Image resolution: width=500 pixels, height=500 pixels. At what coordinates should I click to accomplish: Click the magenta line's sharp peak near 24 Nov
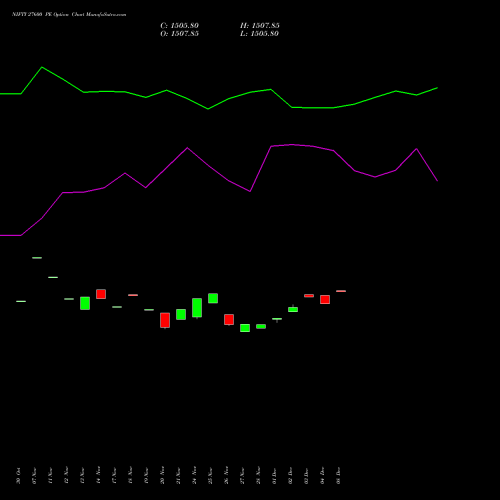[x=187, y=148]
